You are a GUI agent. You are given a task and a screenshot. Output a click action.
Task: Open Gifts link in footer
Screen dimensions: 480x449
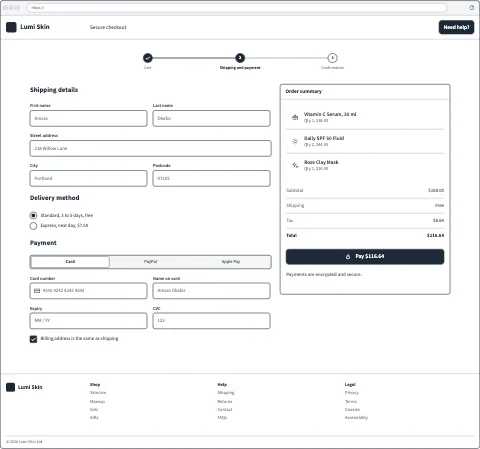[94, 417]
